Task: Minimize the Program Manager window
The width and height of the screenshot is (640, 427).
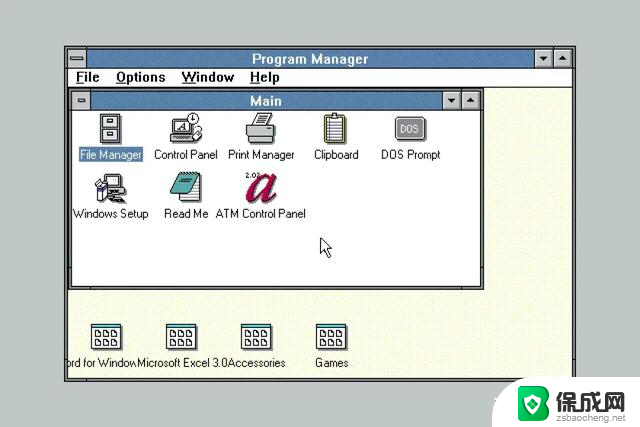Action: click(x=544, y=58)
